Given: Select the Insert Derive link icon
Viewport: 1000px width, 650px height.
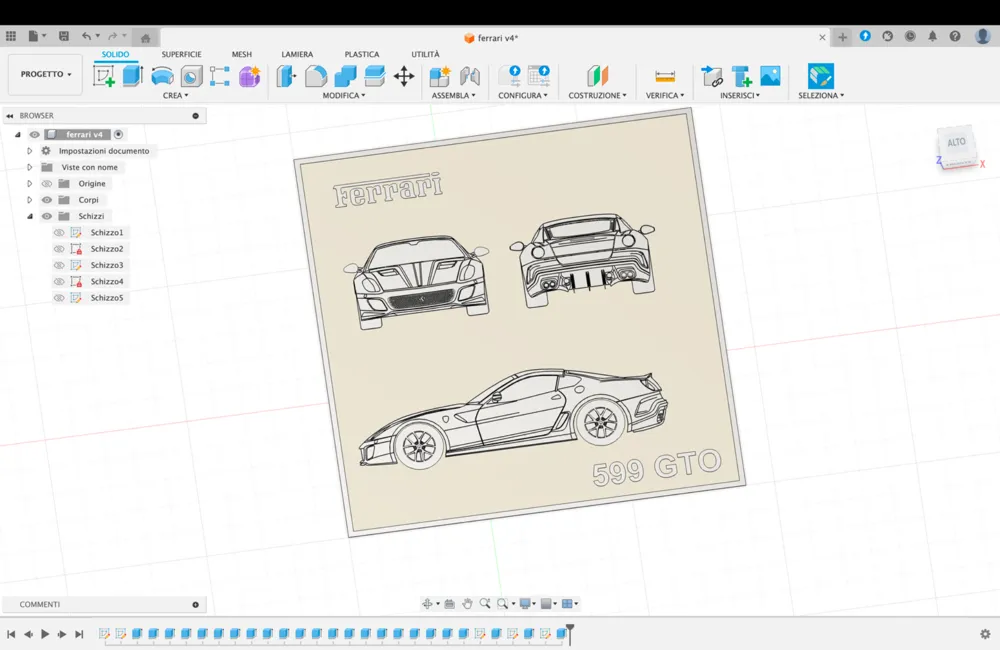Looking at the screenshot, I should point(712,76).
